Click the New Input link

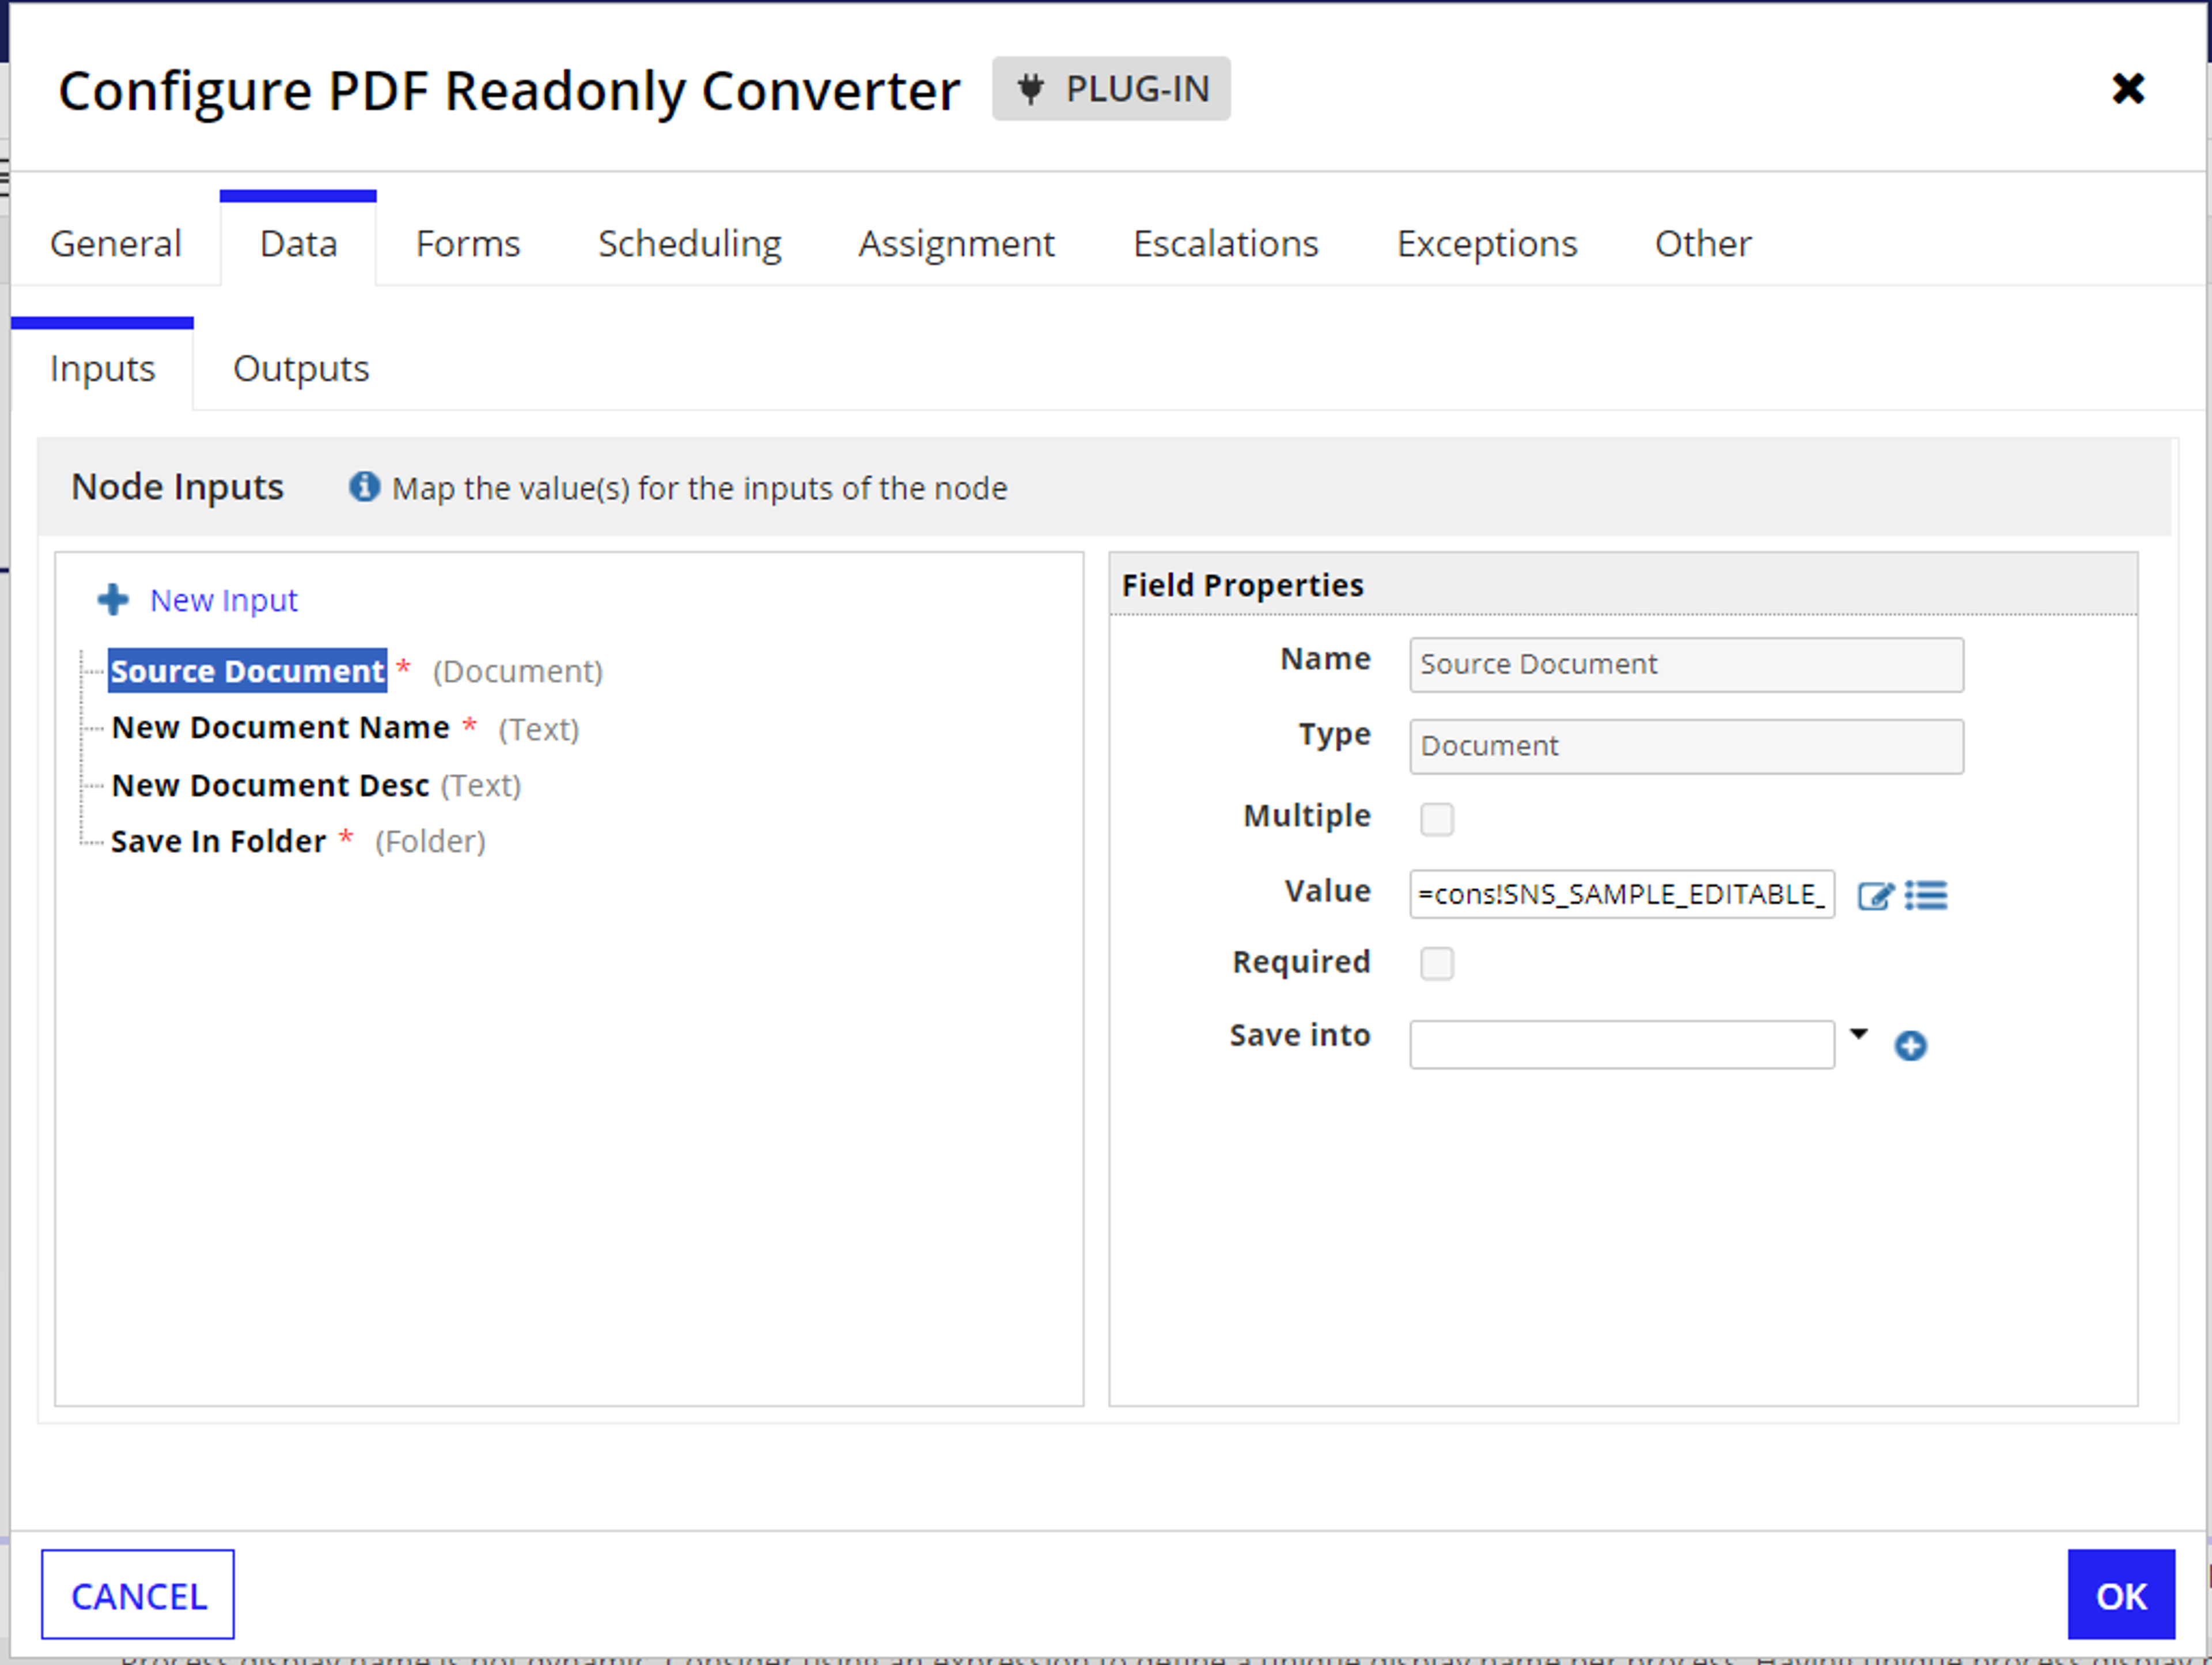point(224,600)
